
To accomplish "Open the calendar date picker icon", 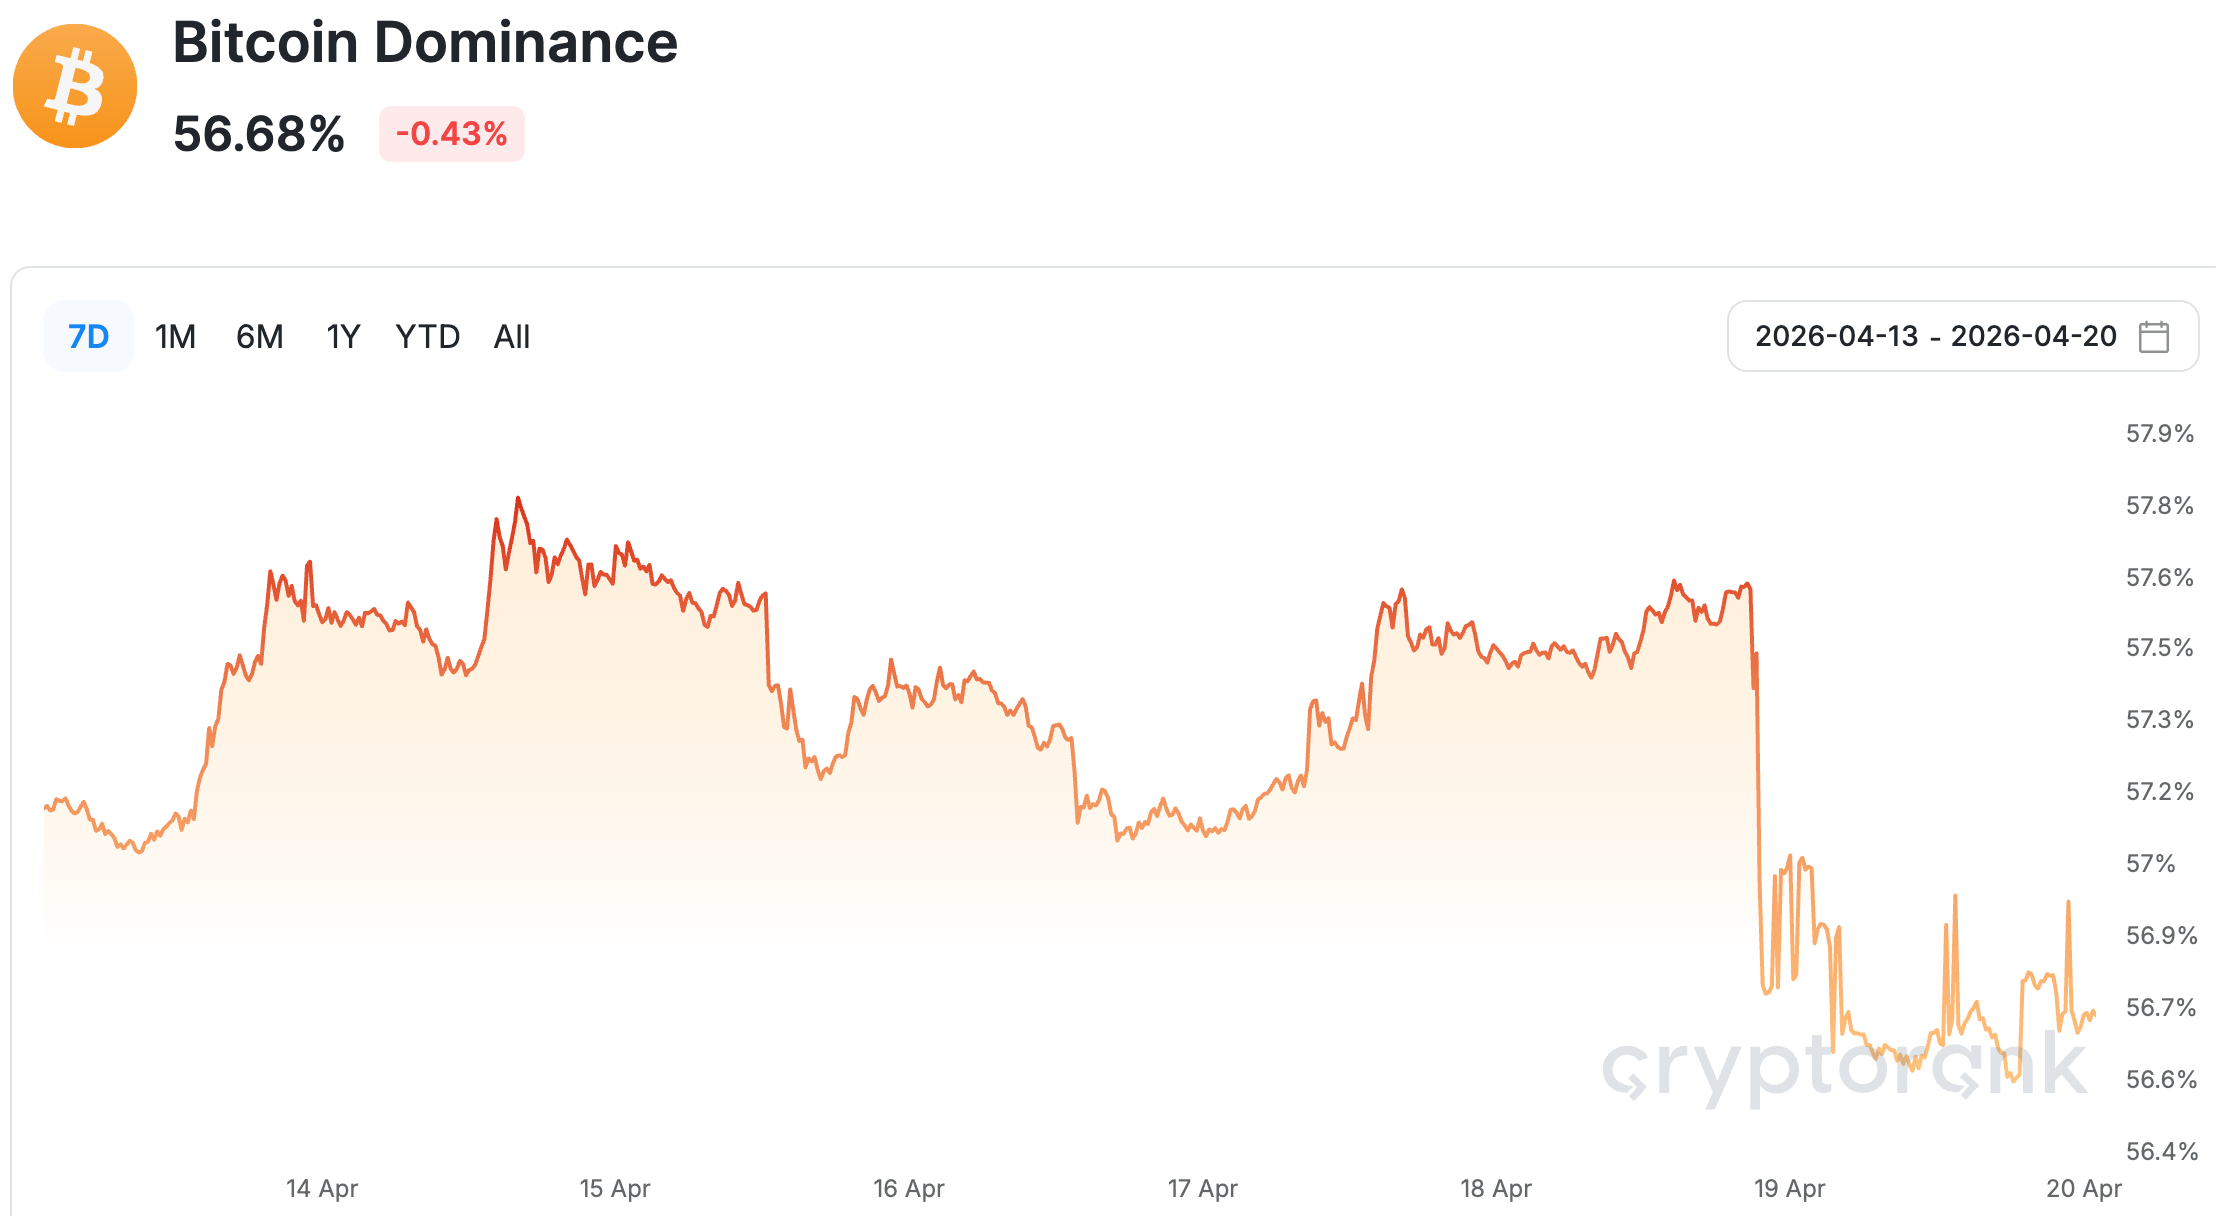I will pyautogui.click(x=2153, y=337).
